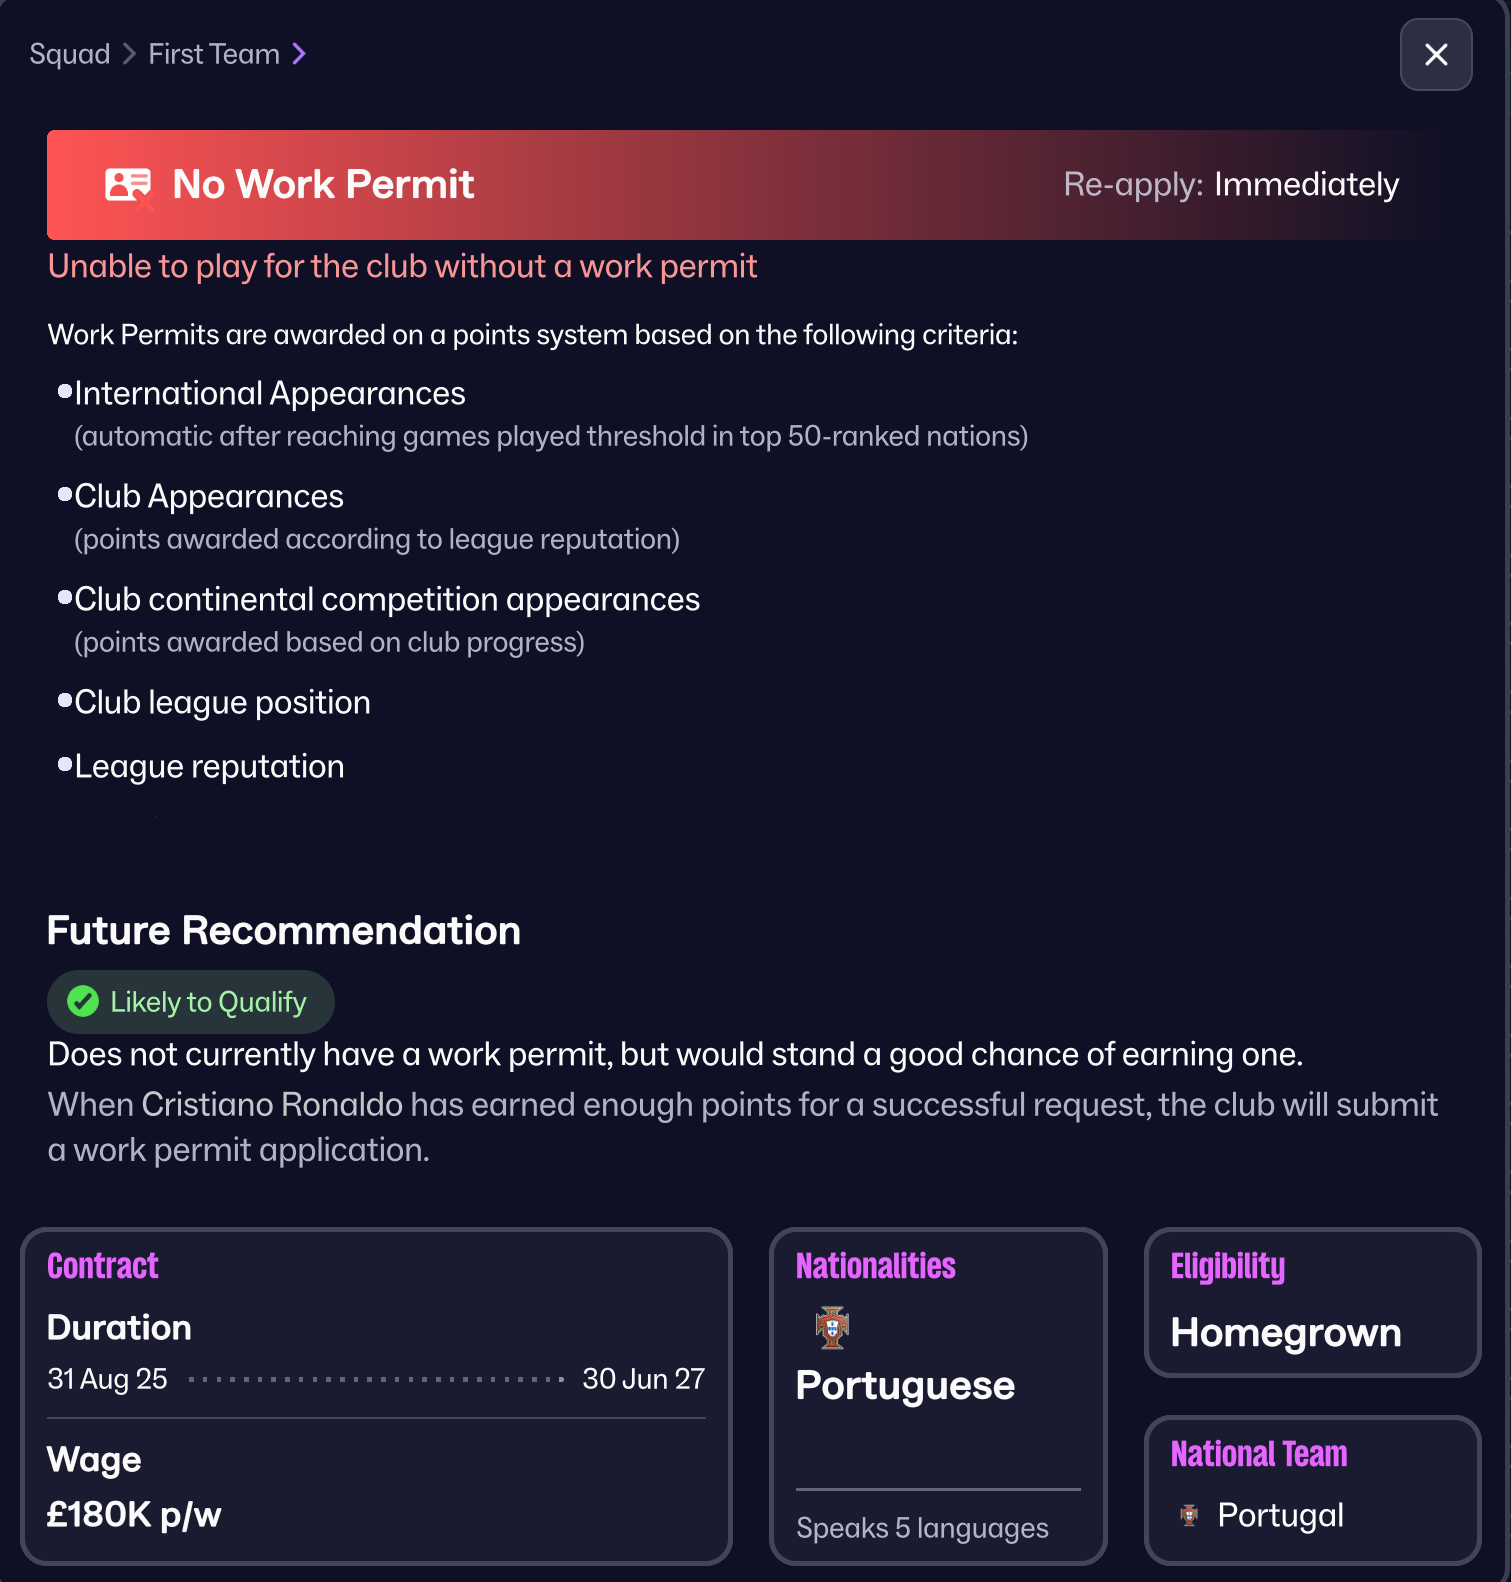
Task: Click the £180K p/w wage value
Action: coord(134,1514)
